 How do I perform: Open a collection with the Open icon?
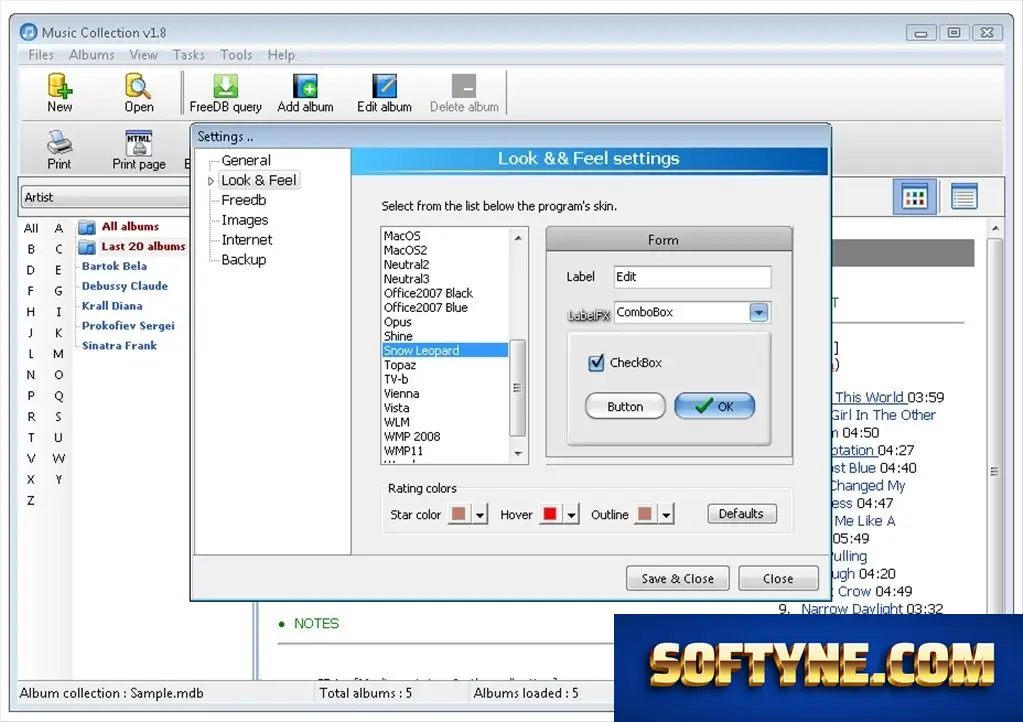[x=138, y=86]
